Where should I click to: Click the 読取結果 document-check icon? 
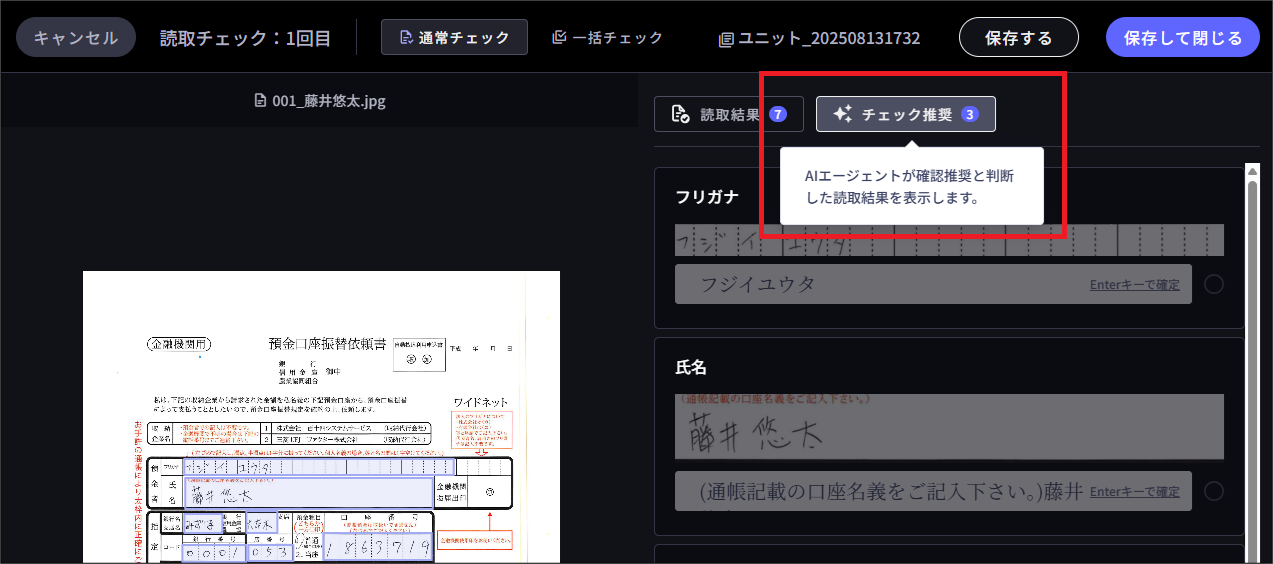click(680, 114)
